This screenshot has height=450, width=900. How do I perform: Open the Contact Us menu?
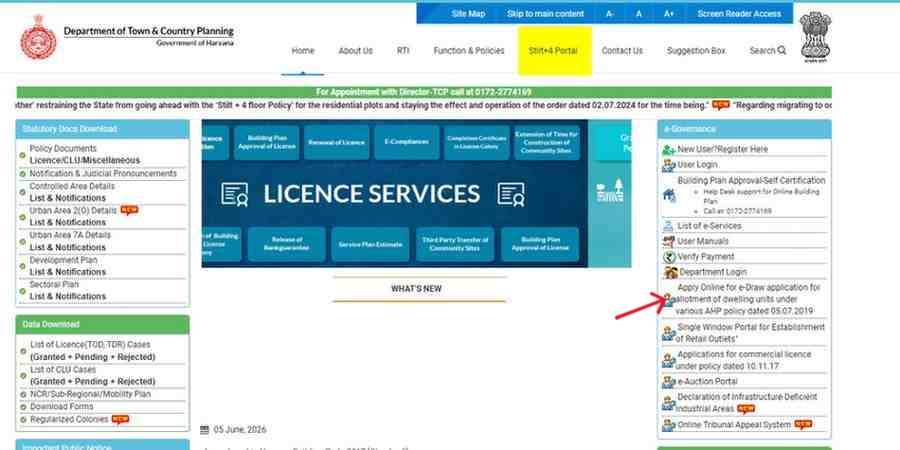point(622,51)
